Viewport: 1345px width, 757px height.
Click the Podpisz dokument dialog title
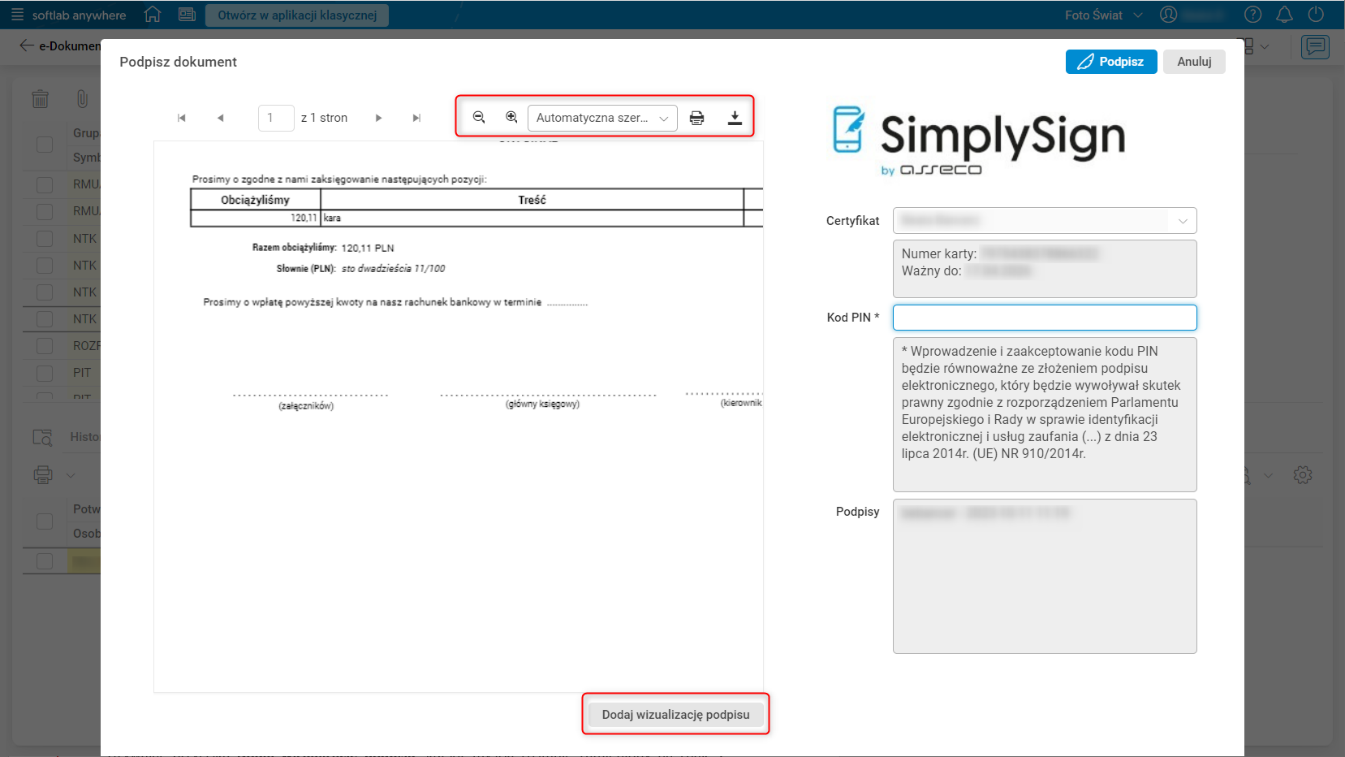(178, 61)
